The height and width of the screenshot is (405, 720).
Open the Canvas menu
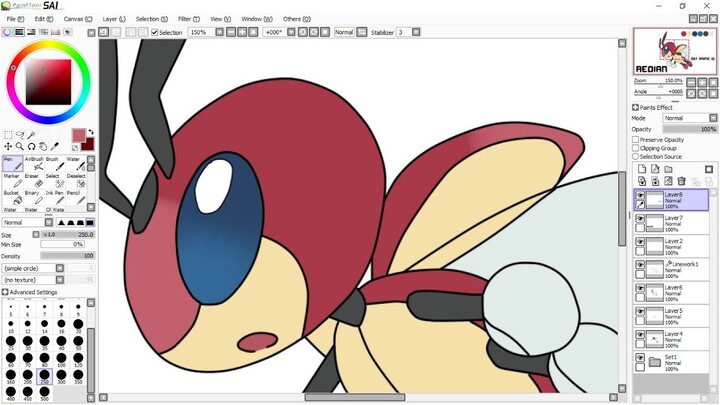(78, 19)
